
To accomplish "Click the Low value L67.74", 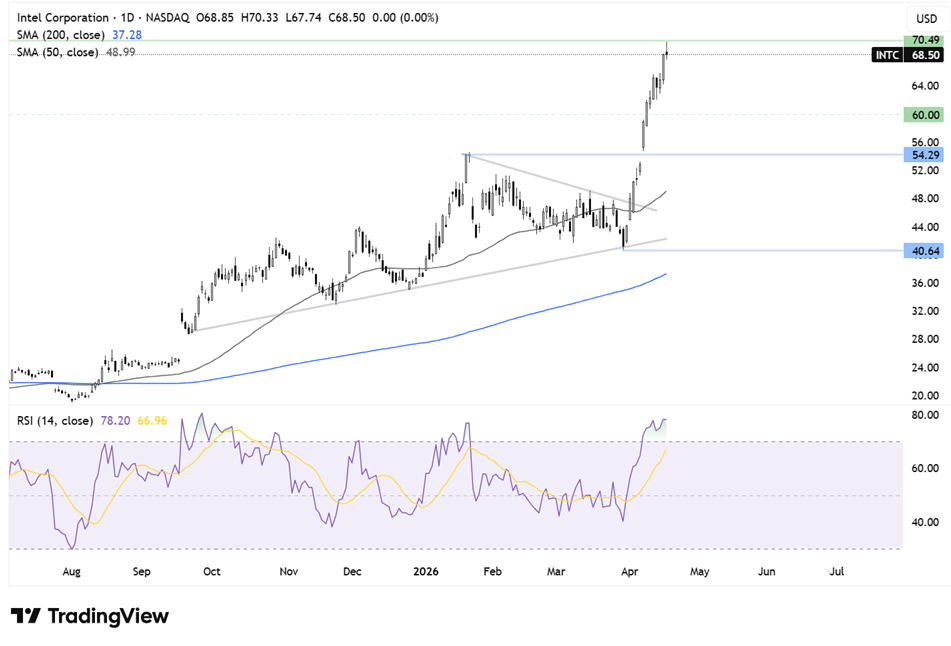I will 304,18.
